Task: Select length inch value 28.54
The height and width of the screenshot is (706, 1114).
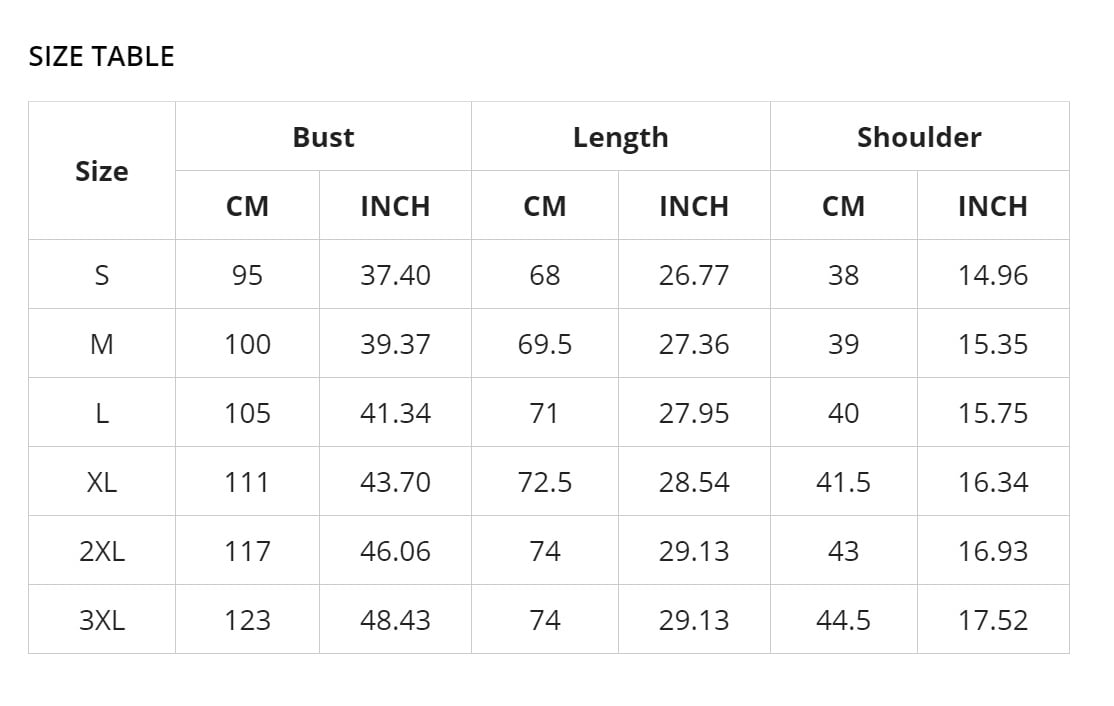Action: click(x=694, y=481)
